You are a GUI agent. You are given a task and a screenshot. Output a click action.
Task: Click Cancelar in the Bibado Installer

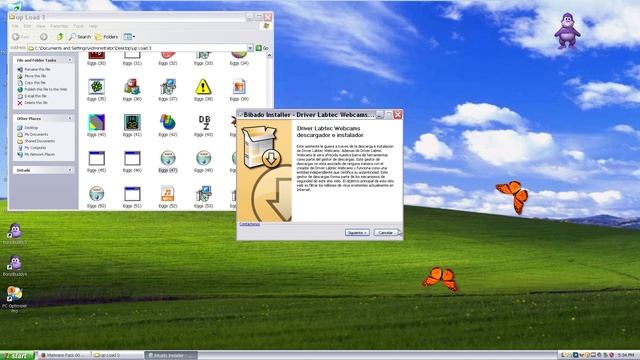coord(386,233)
